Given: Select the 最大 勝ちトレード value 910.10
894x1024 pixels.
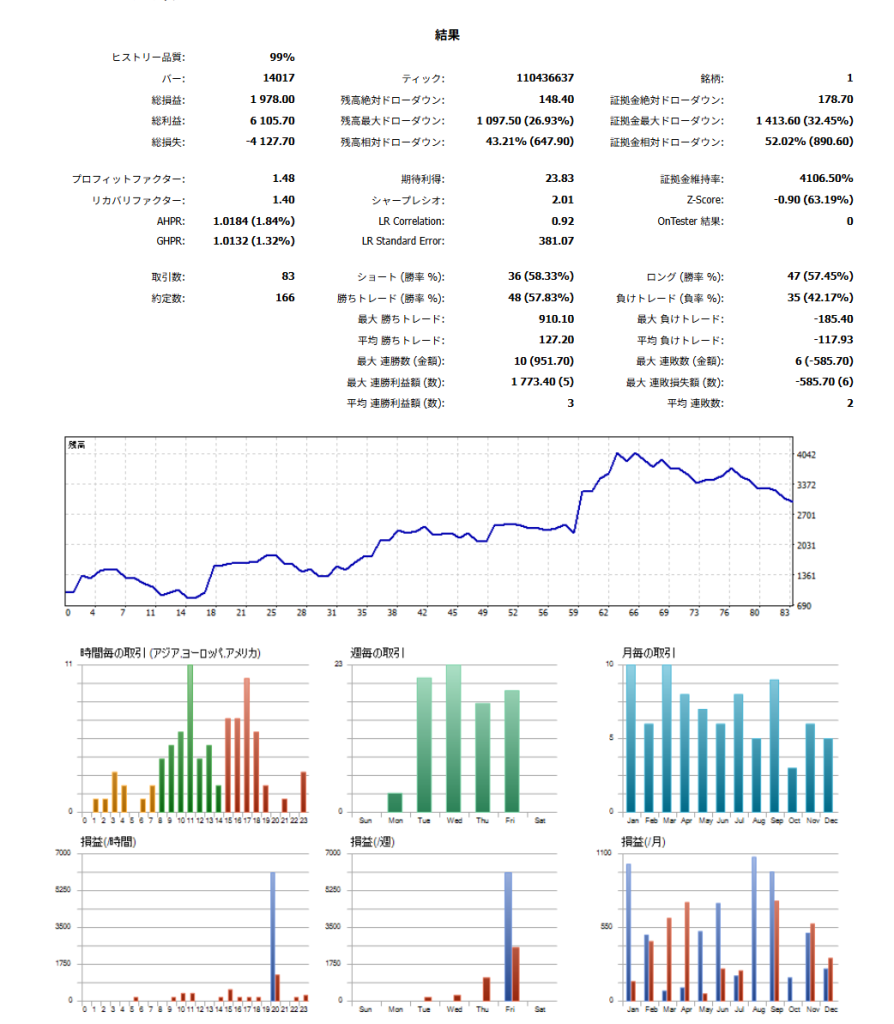Looking at the screenshot, I should (x=555, y=318).
